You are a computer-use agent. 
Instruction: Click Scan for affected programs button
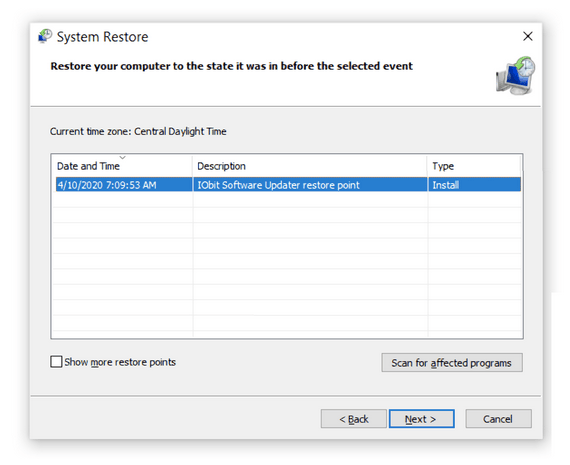tap(452, 362)
